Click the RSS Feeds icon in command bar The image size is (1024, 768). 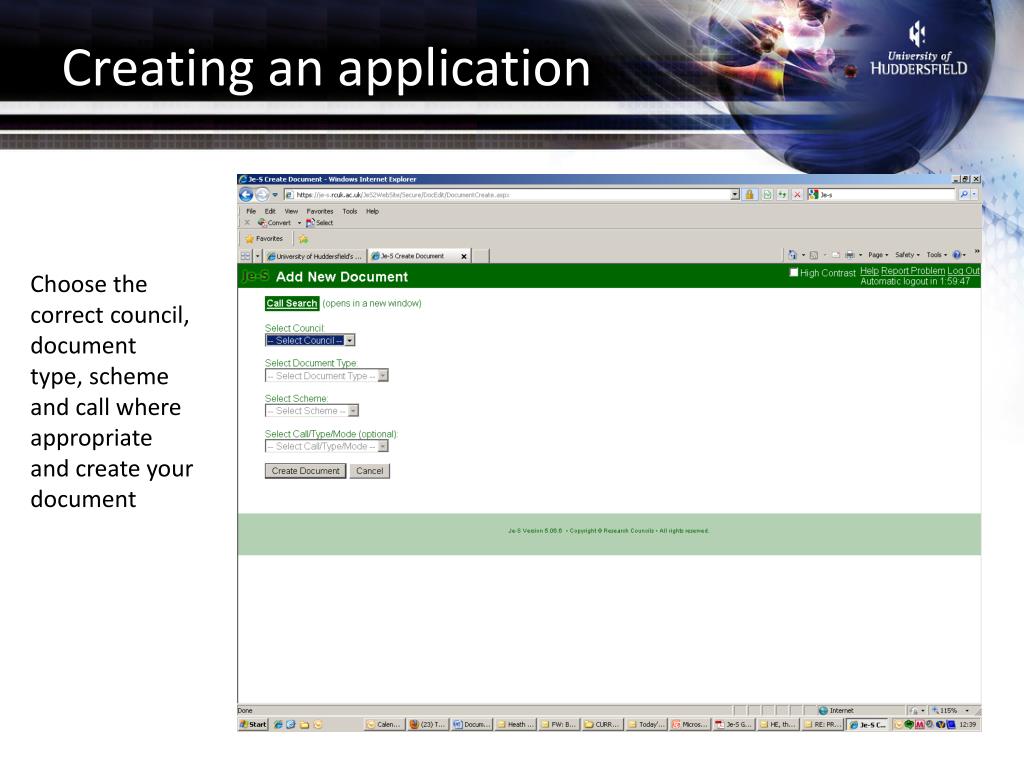pyautogui.click(x=814, y=255)
